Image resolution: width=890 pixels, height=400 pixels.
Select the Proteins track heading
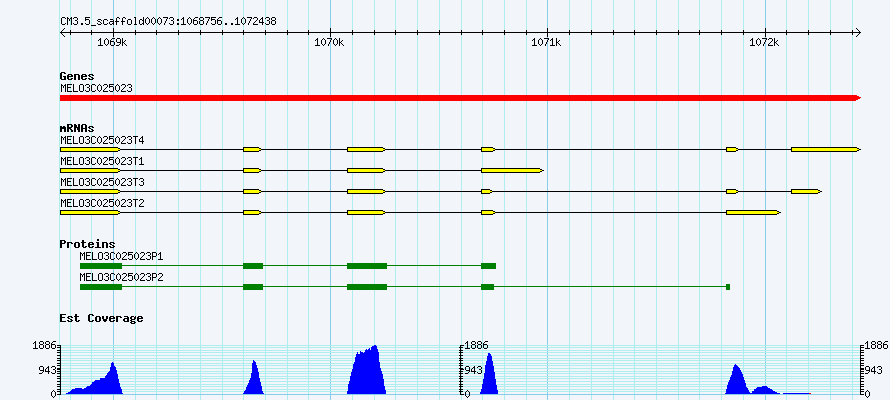click(87, 244)
